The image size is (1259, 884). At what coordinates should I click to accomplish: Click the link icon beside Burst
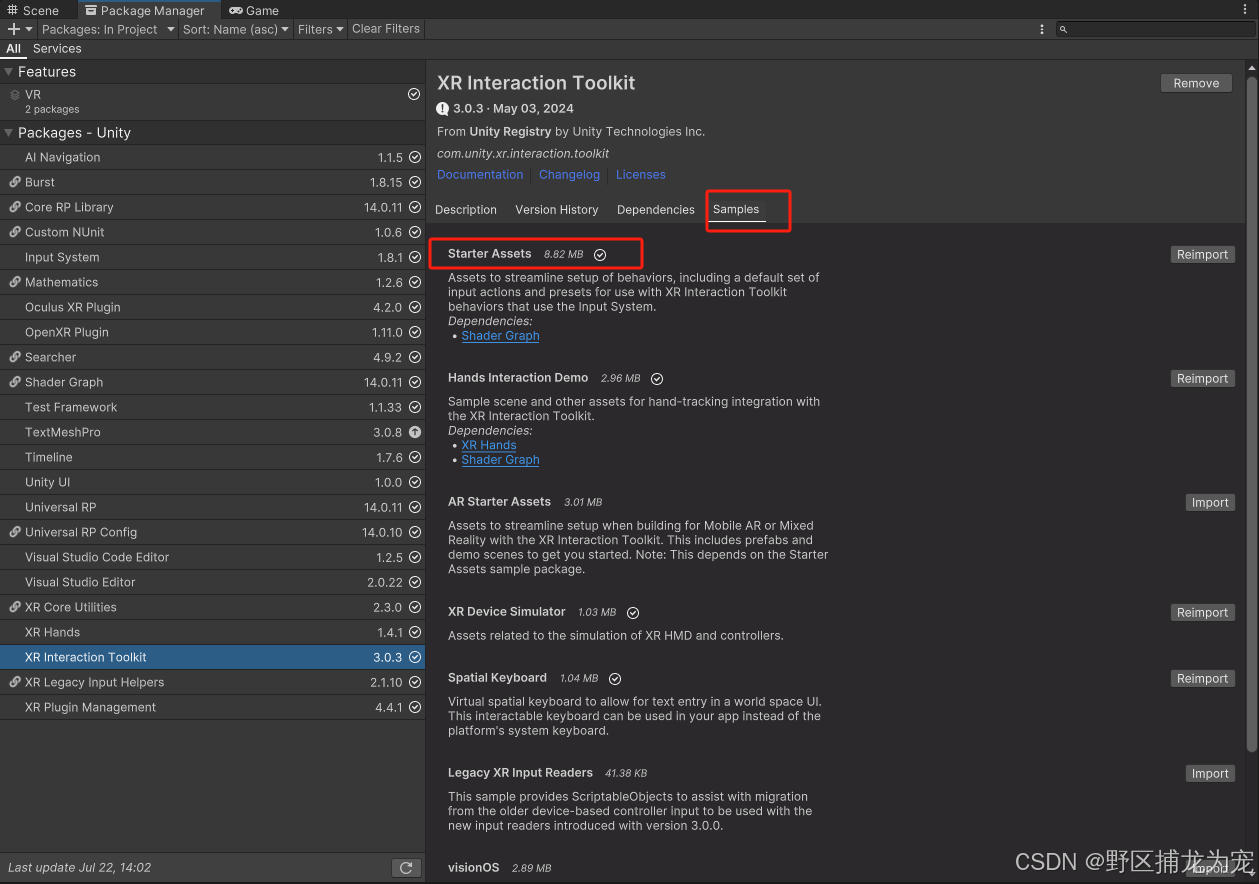pyautogui.click(x=15, y=182)
